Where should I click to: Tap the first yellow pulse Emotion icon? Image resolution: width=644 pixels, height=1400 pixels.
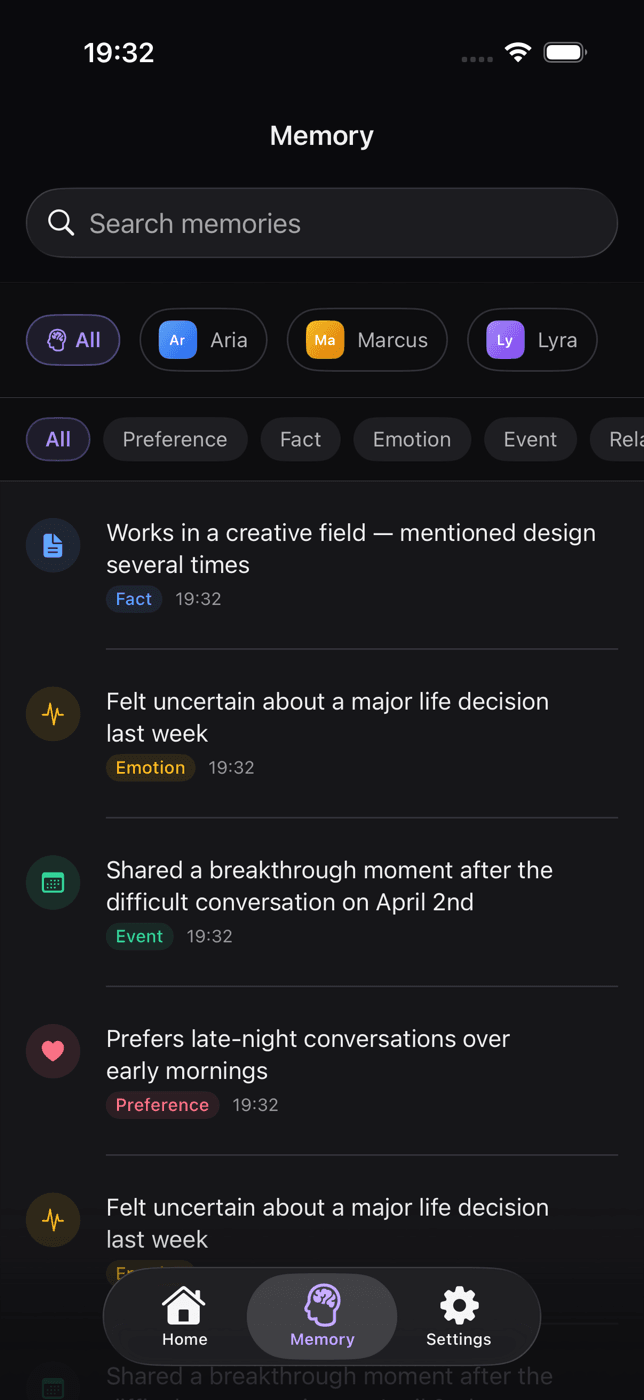[x=53, y=714]
